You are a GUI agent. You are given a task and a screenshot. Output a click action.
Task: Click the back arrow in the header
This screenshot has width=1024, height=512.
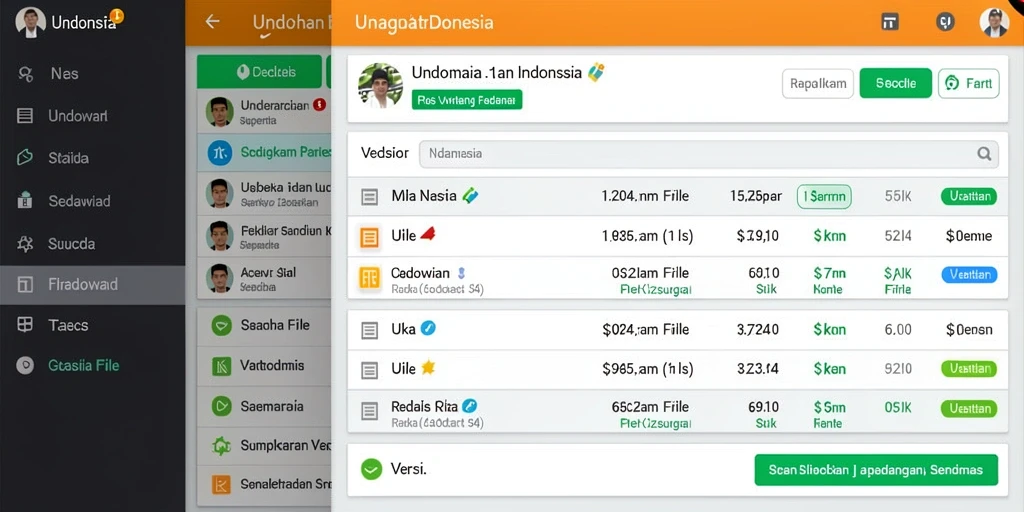212,22
